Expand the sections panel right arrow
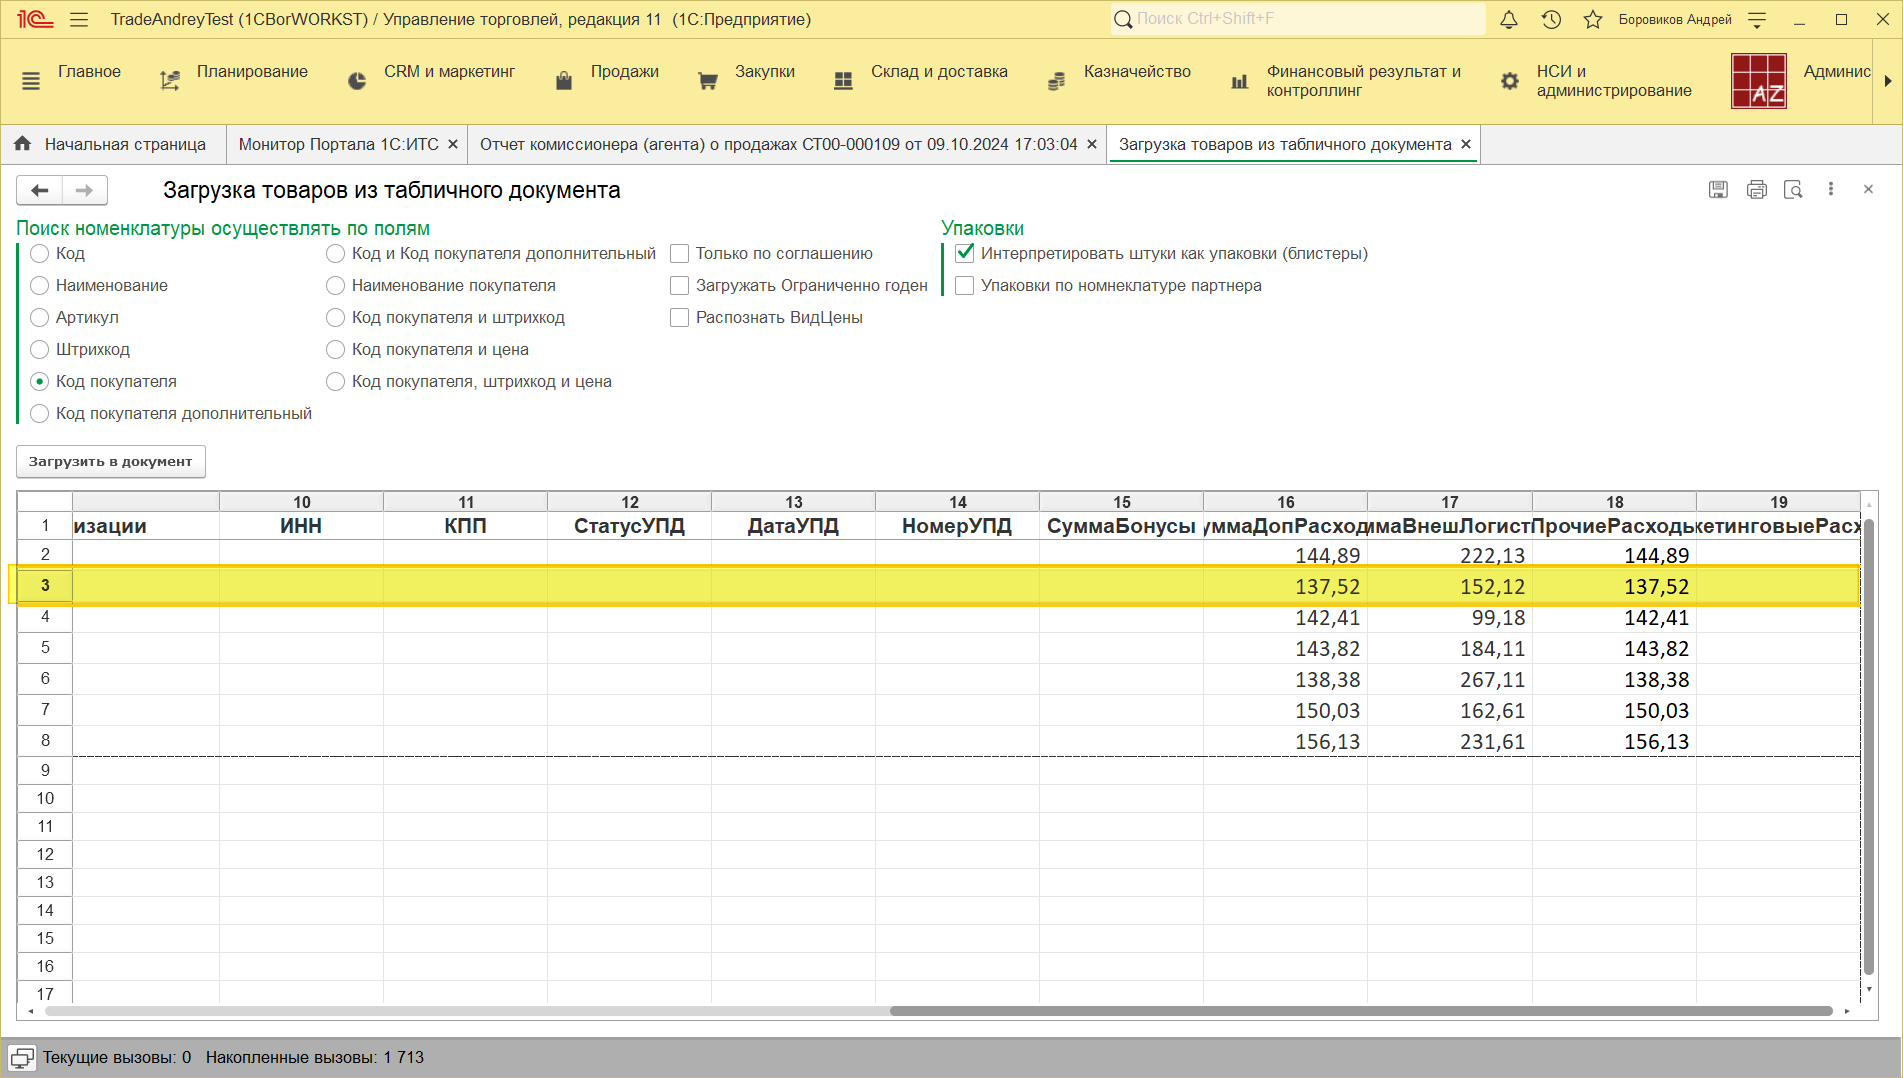Viewport: 1903px width, 1078px height. click(1887, 81)
